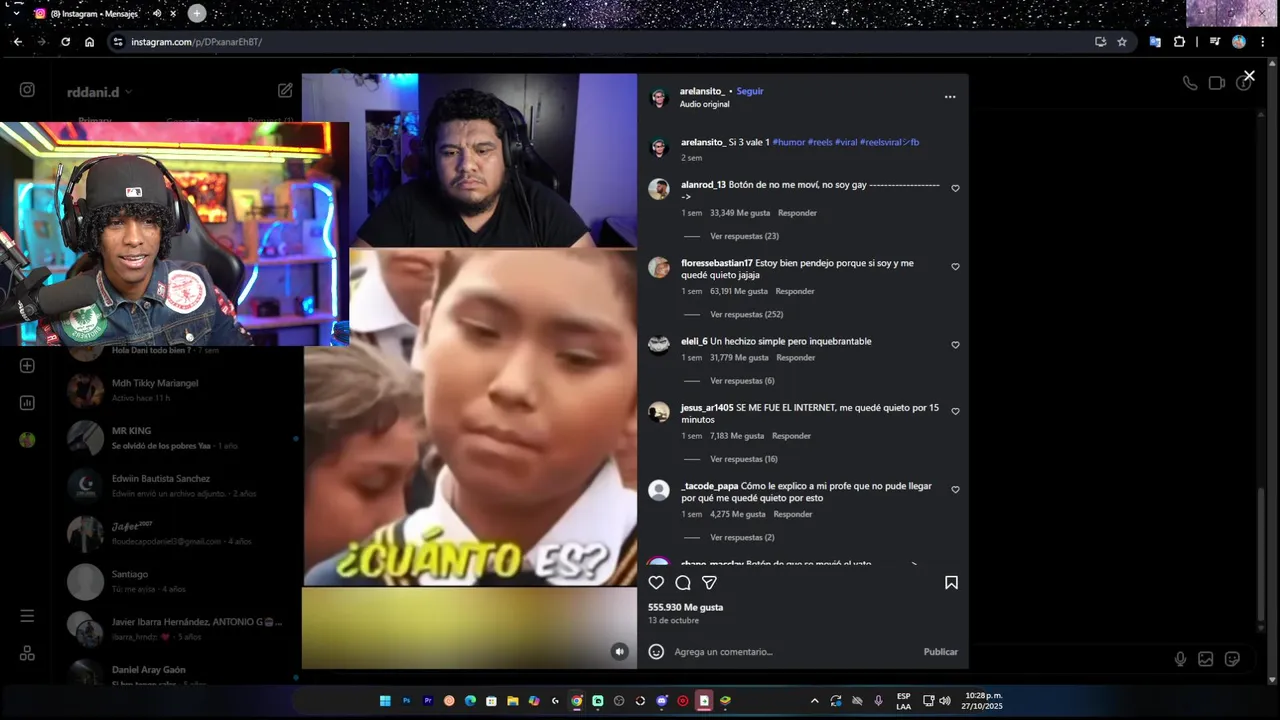The width and height of the screenshot is (1280, 720).
Task: Reply to eleli_6 with Responder
Action: click(x=796, y=358)
